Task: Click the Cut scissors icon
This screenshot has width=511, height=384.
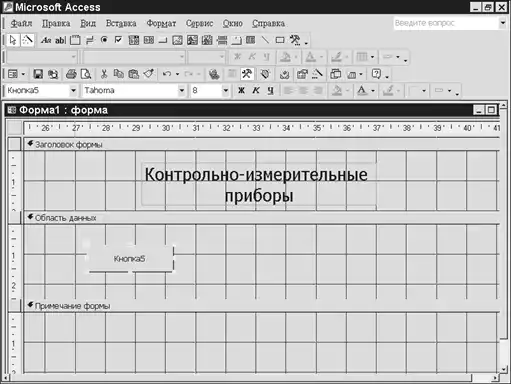Action: 104,74
